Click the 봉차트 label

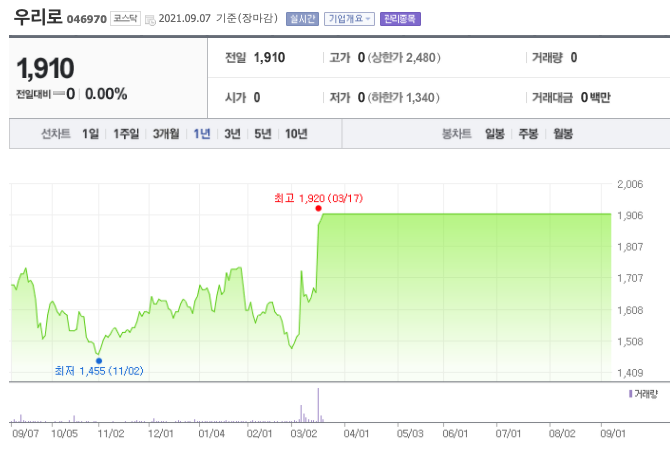point(456,134)
